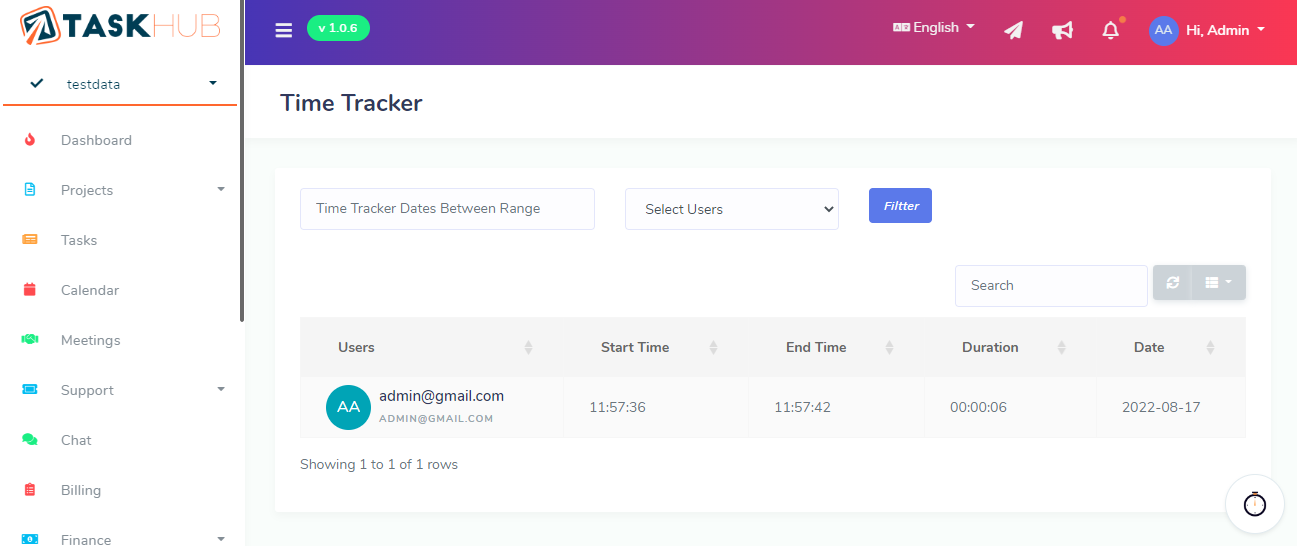Expand the Support submenu arrow

click(221, 389)
